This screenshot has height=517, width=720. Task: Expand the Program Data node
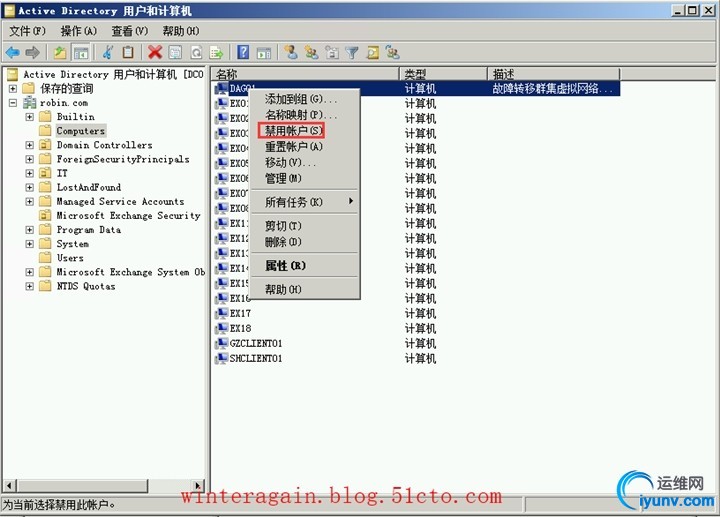[29, 230]
